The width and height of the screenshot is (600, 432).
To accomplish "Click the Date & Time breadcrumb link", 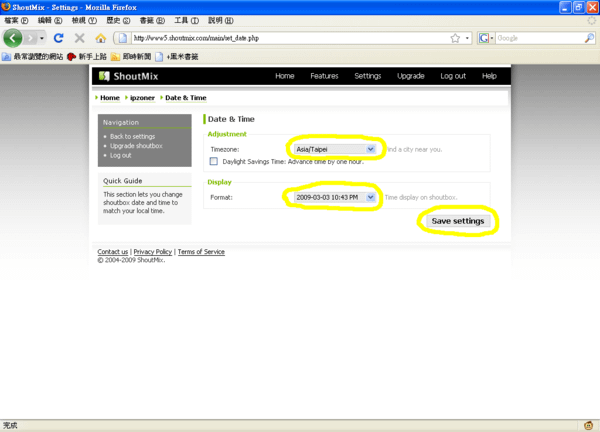I will [x=186, y=98].
